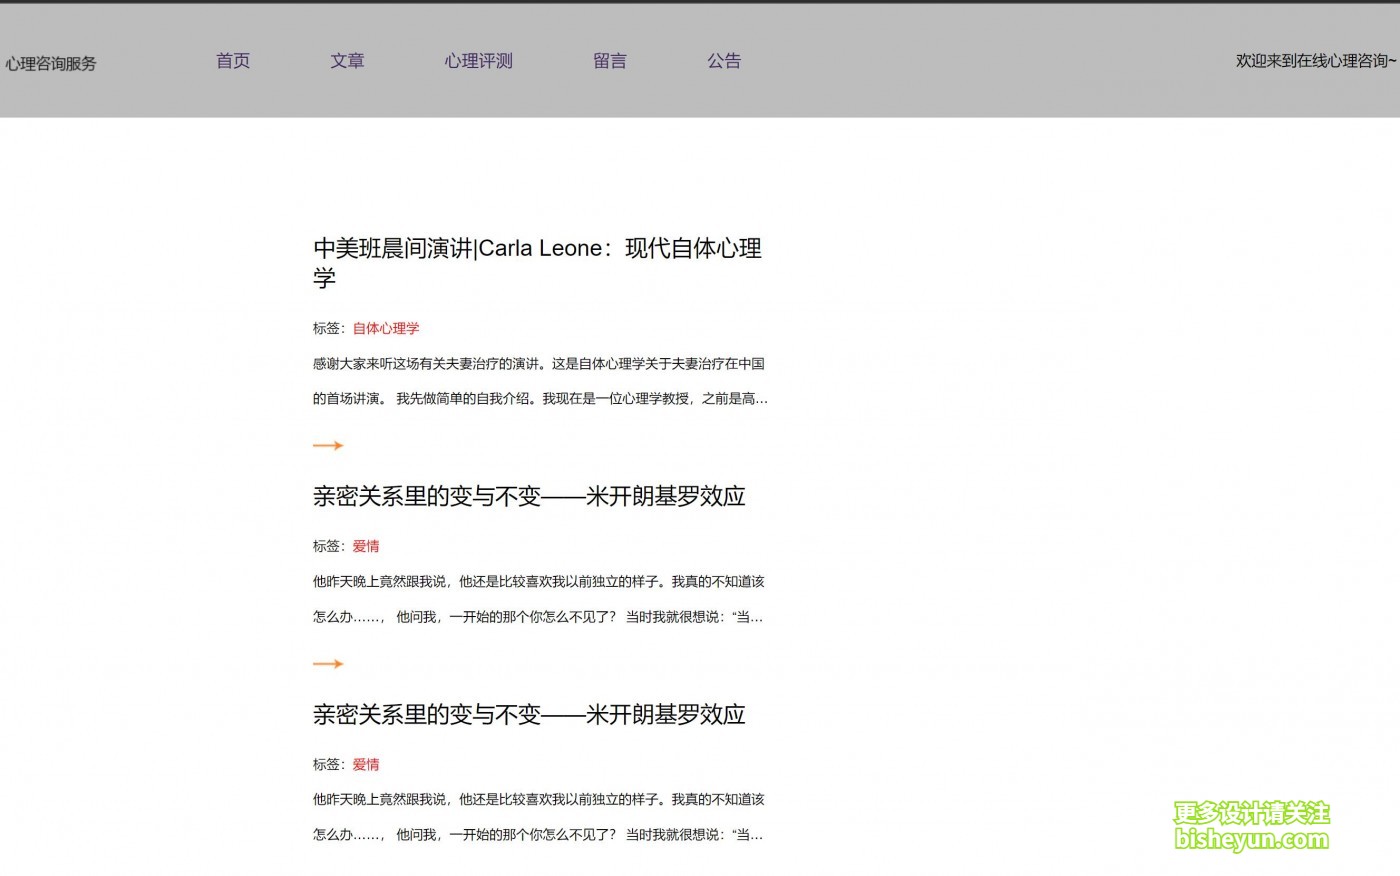Screen dimensions: 1400x876
Task: Click the 欢迎来到在线心理咨询 welcome text
Action: [x=1314, y=61]
